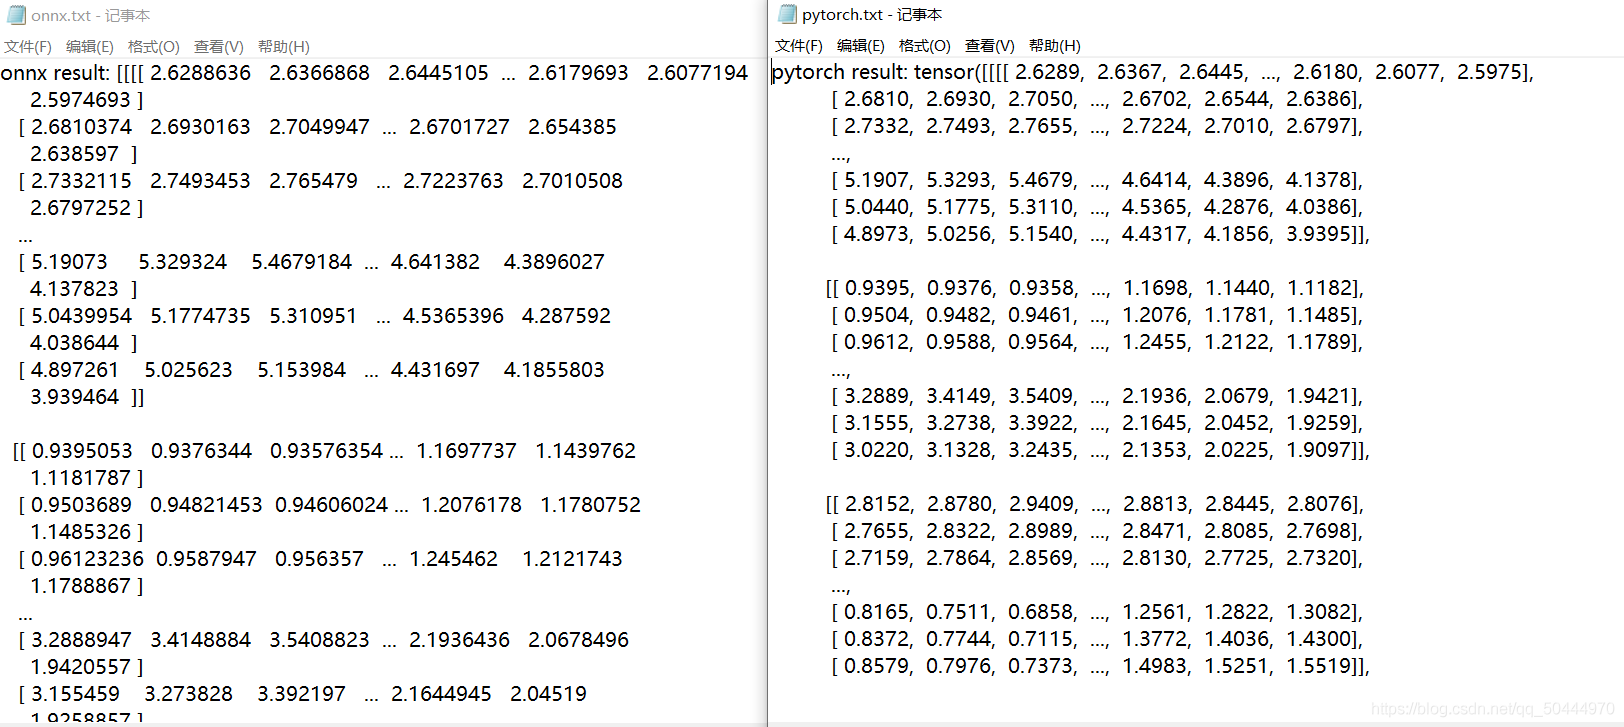Viewport: 1624px width, 727px height.
Task: Click value 4.5365396 in onnx window
Action: pyautogui.click(x=453, y=316)
